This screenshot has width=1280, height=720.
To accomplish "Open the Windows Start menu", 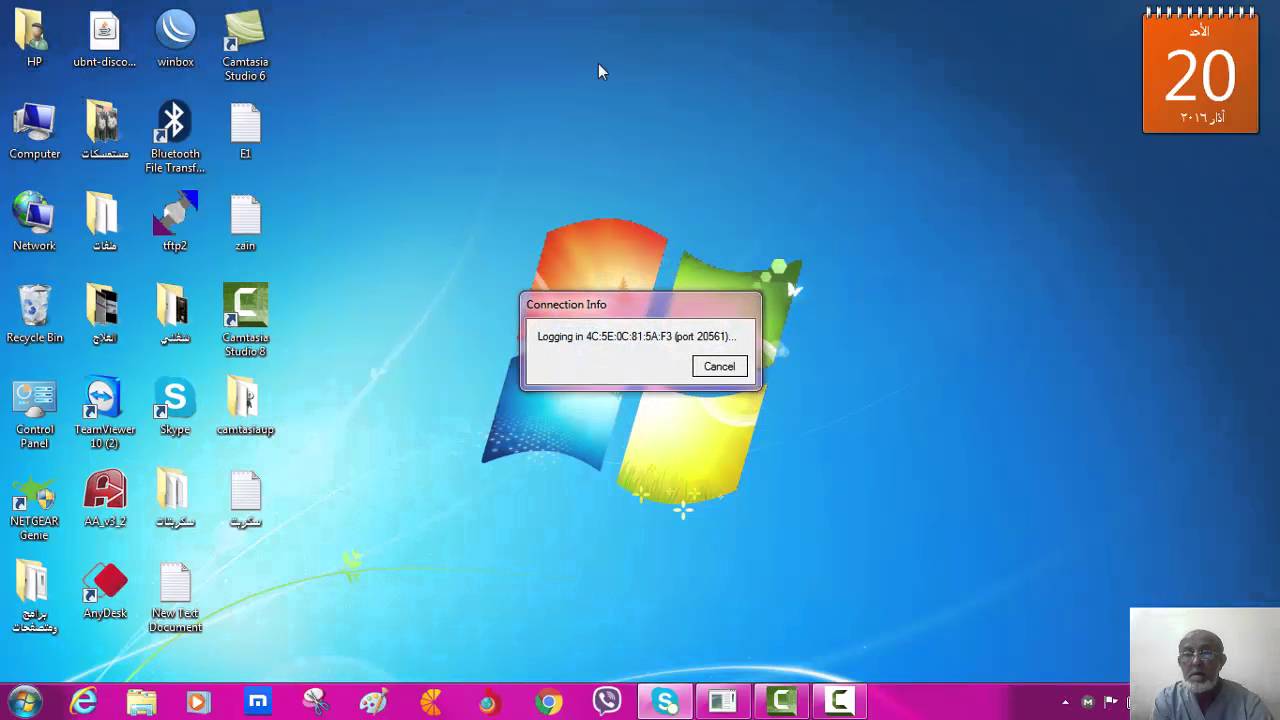I will (x=24, y=701).
